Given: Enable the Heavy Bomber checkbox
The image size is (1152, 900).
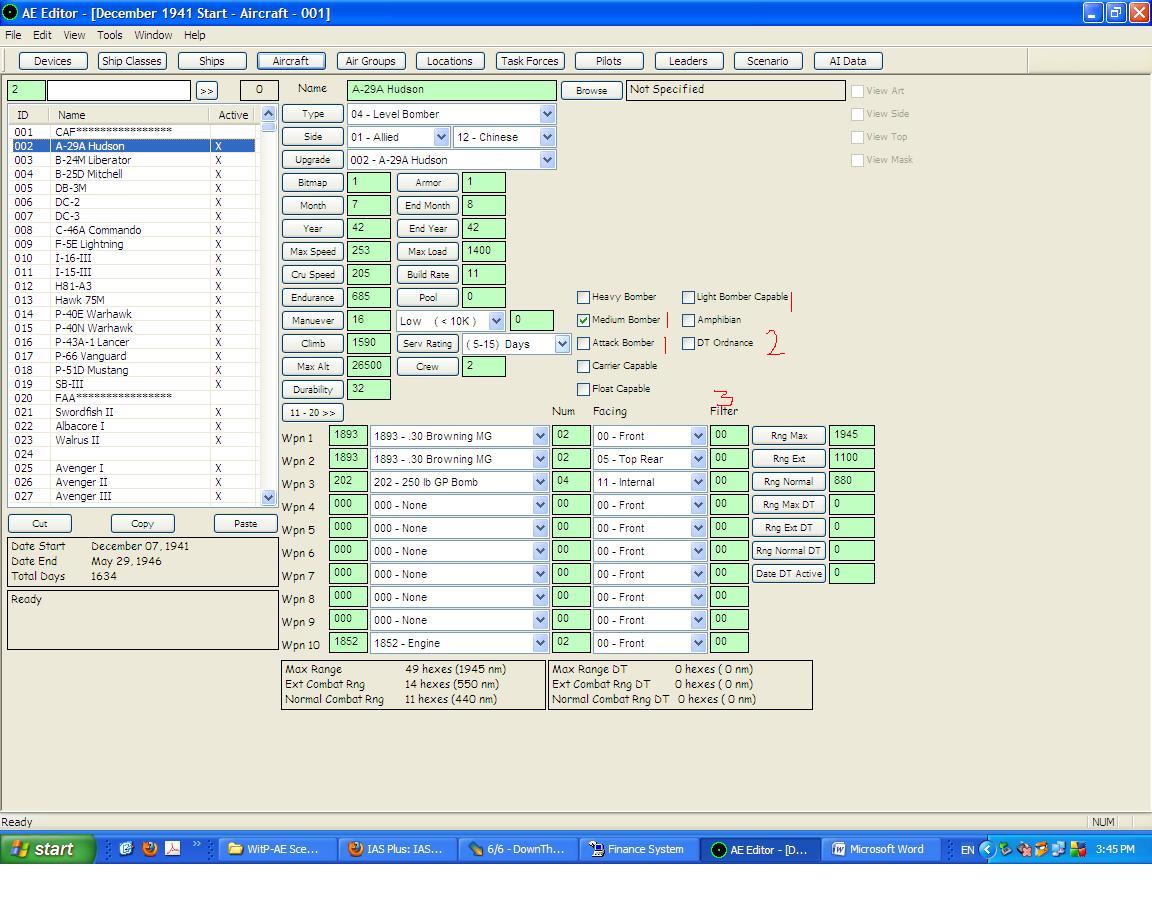Looking at the screenshot, I should (x=584, y=297).
